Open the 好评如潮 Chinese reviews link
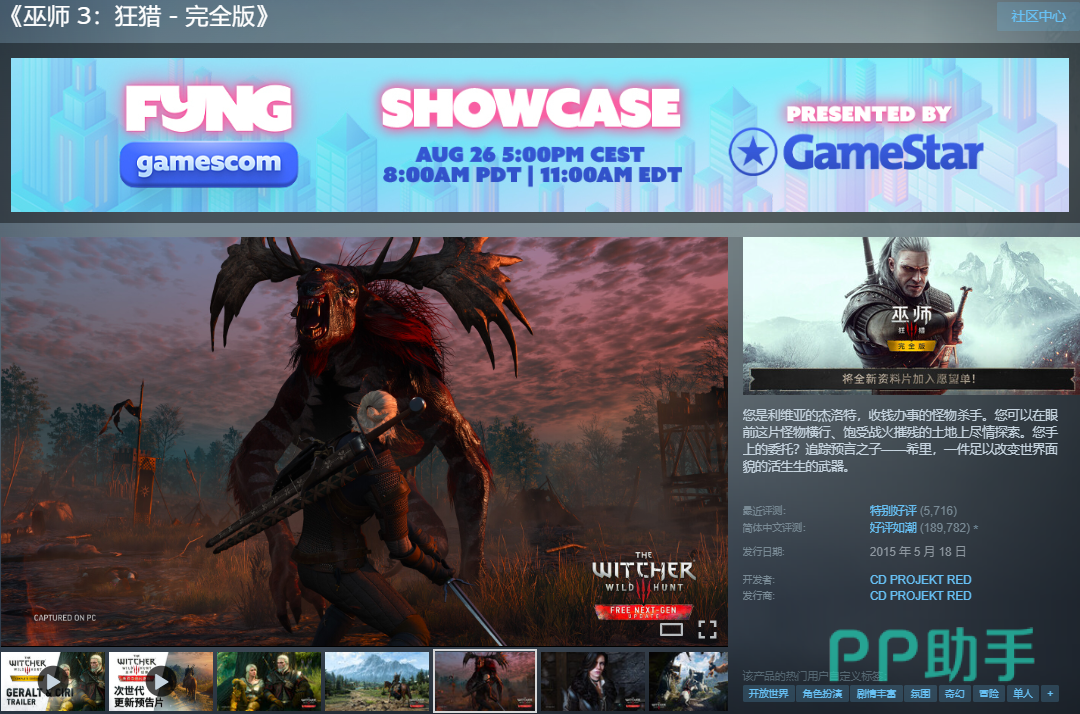This screenshot has width=1080, height=714. pyautogui.click(x=893, y=527)
